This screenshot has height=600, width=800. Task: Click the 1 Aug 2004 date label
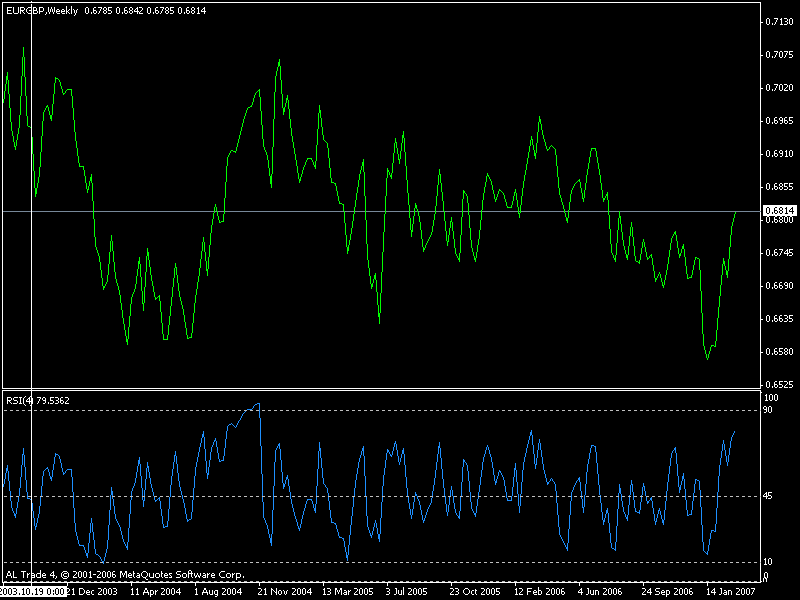pyautogui.click(x=217, y=592)
